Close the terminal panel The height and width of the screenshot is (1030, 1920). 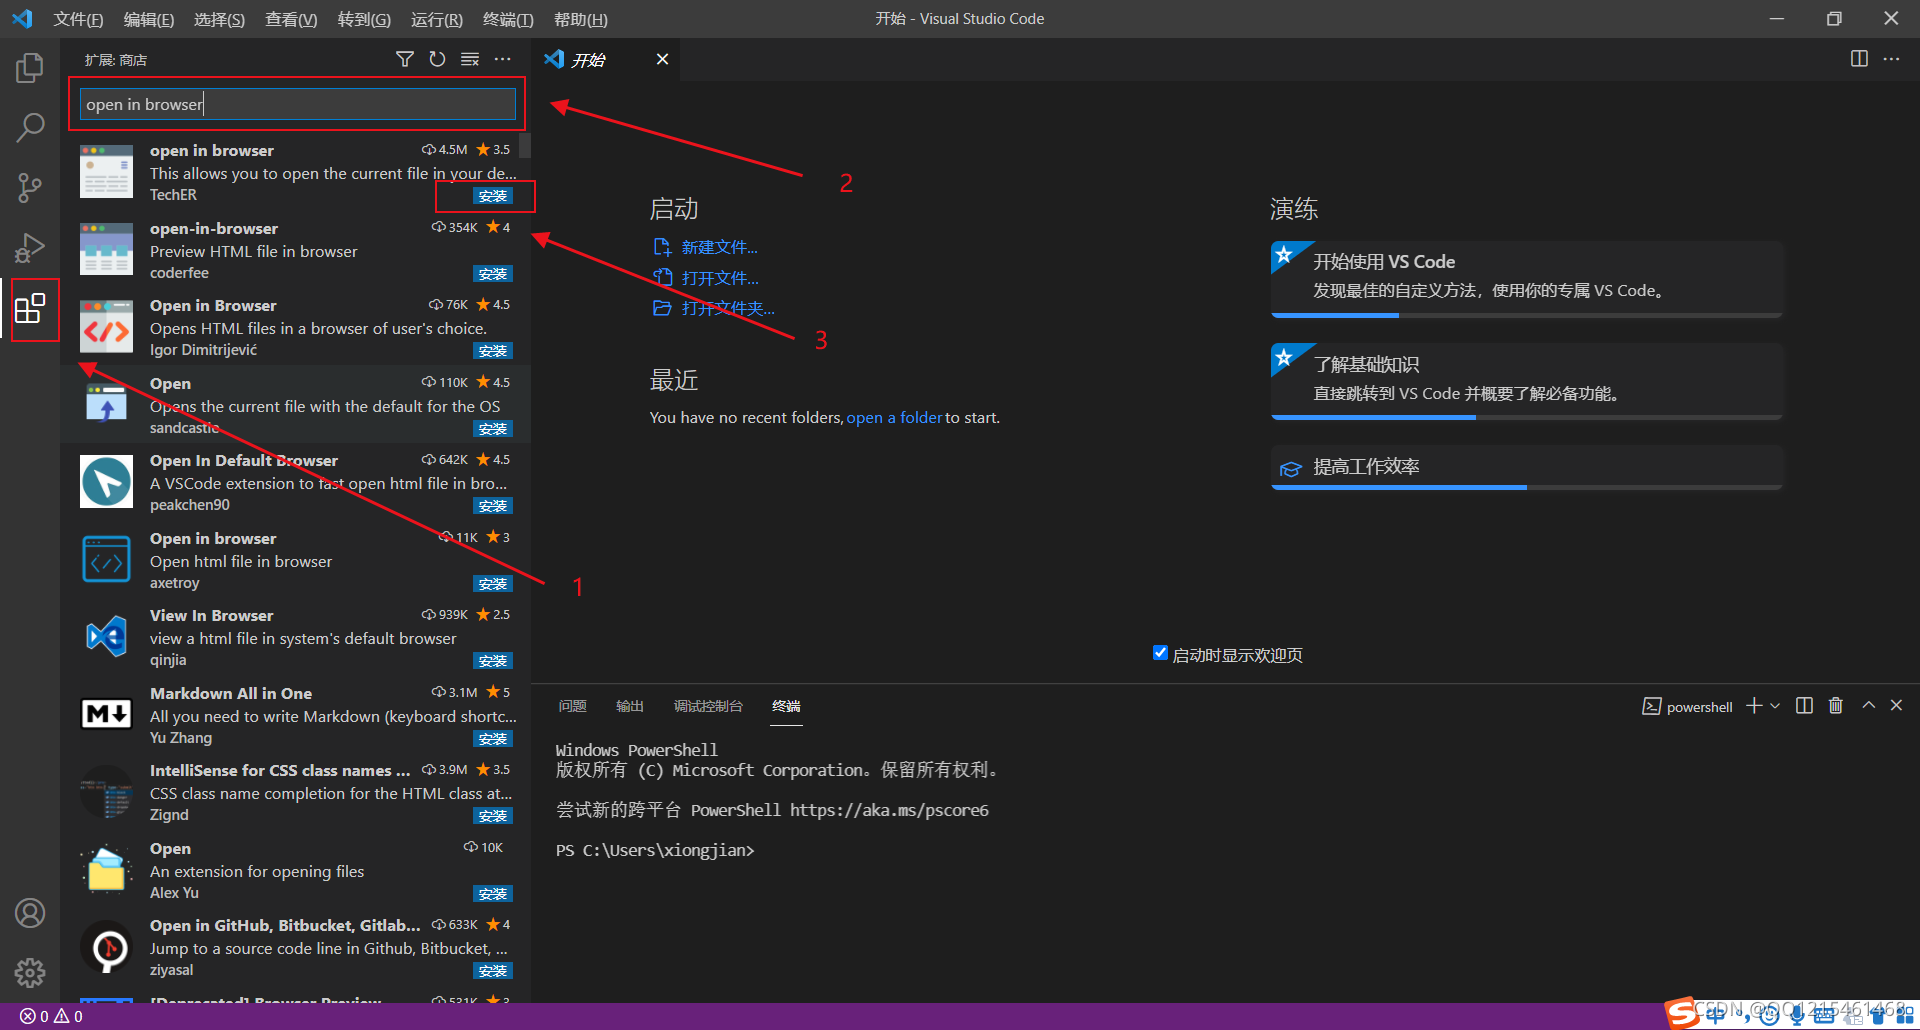tap(1896, 706)
